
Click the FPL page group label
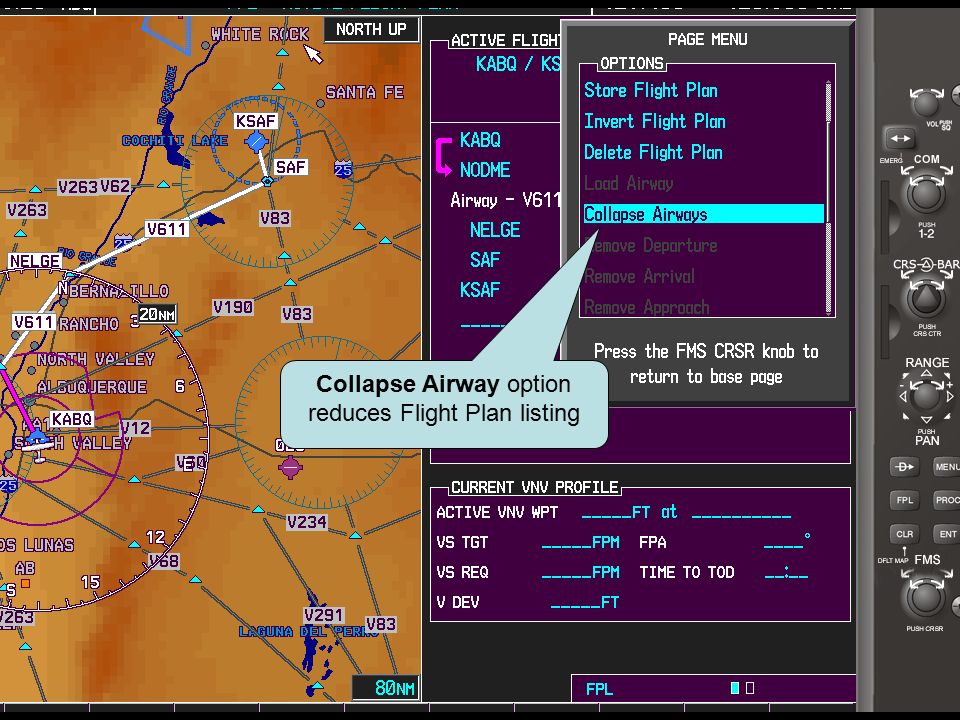pyautogui.click(x=599, y=689)
